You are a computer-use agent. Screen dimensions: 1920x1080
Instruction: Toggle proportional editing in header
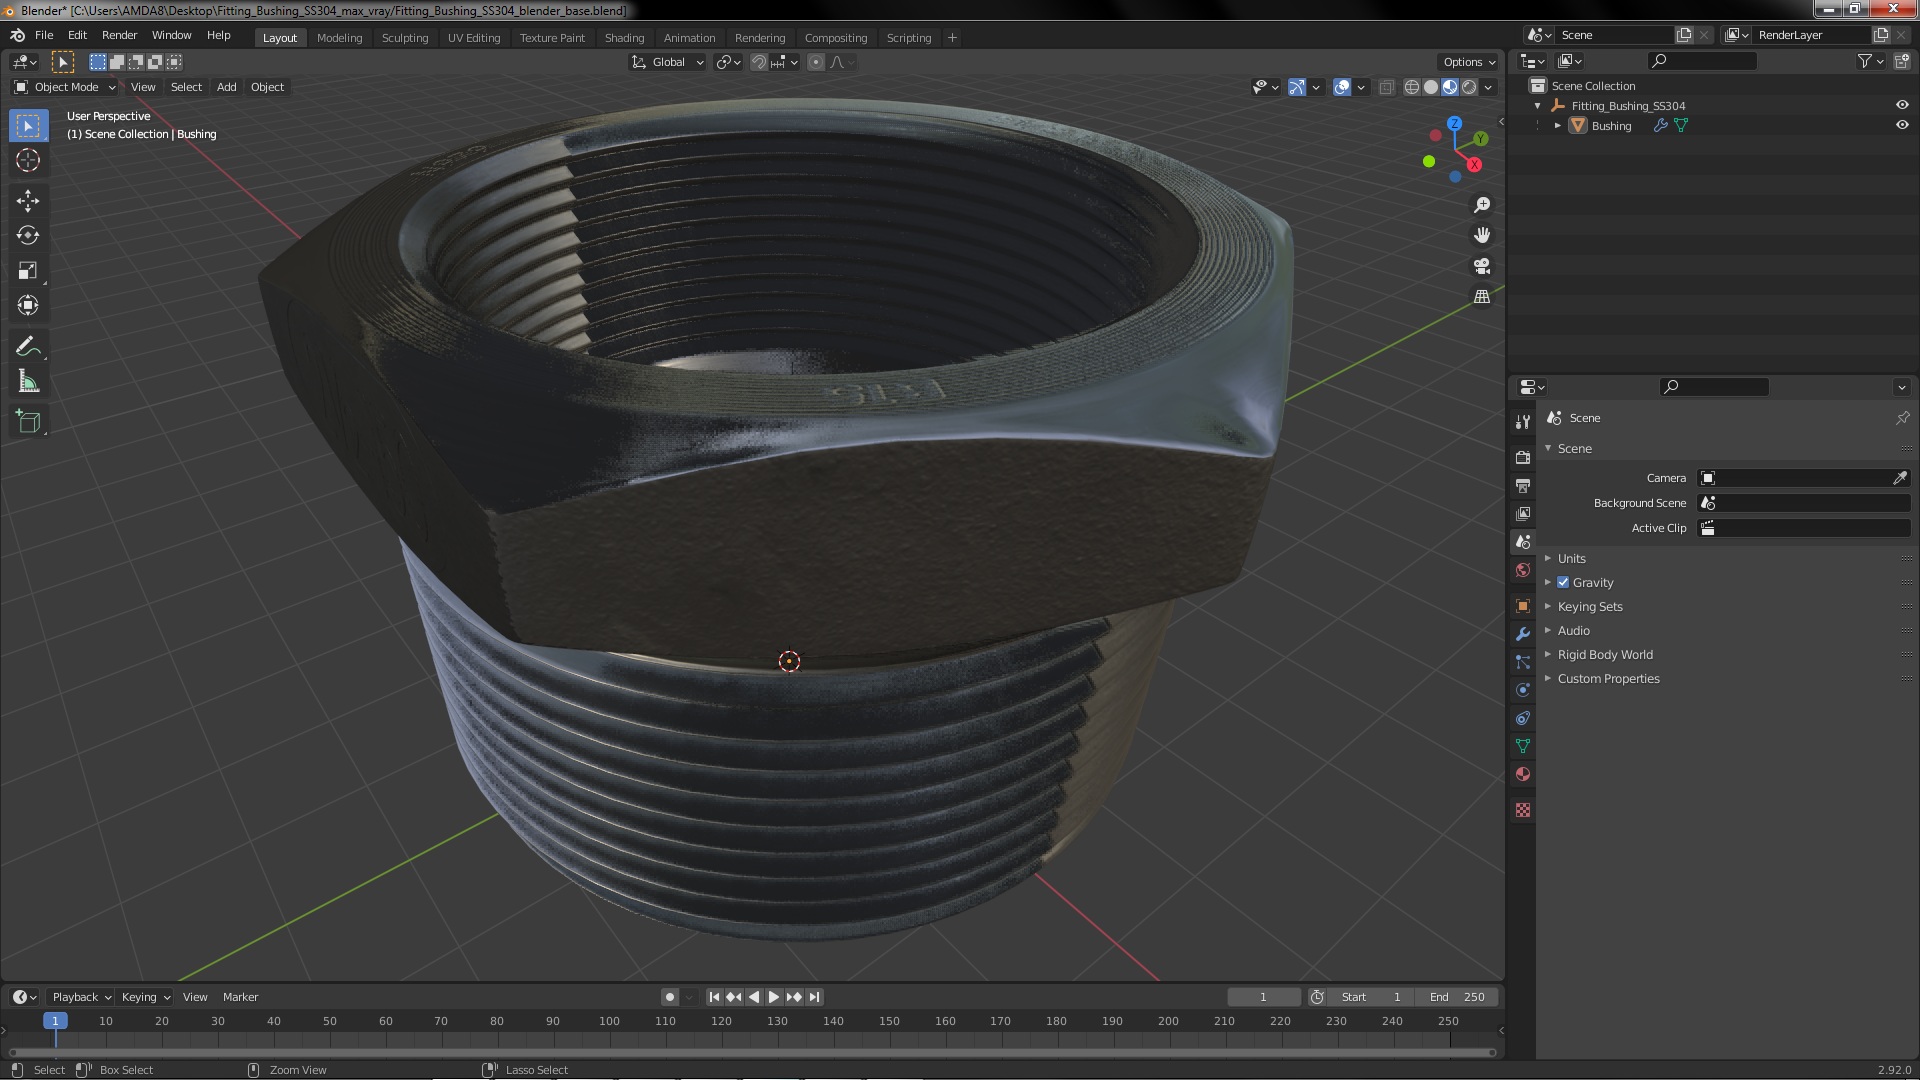tap(816, 62)
